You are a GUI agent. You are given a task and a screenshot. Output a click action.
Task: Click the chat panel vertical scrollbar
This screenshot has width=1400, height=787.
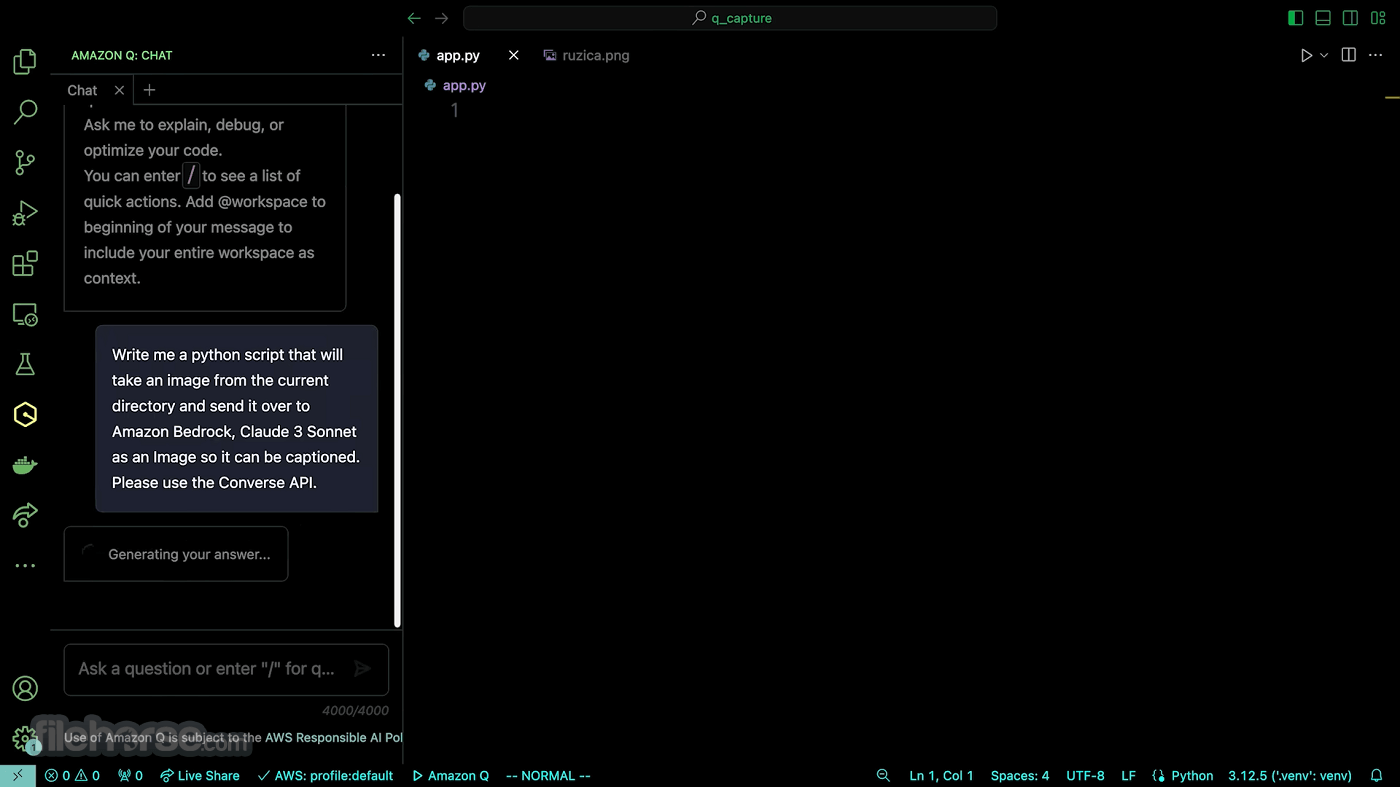coord(397,410)
